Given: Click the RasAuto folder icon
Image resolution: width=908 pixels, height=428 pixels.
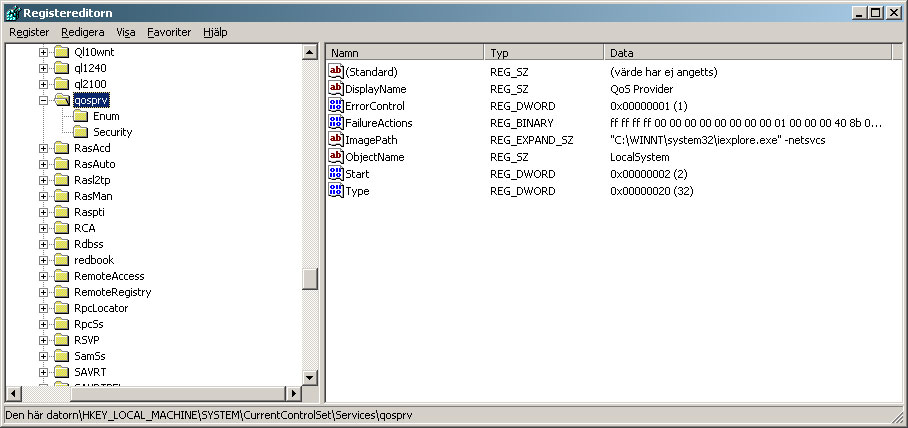Looking at the screenshot, I should 61,164.
